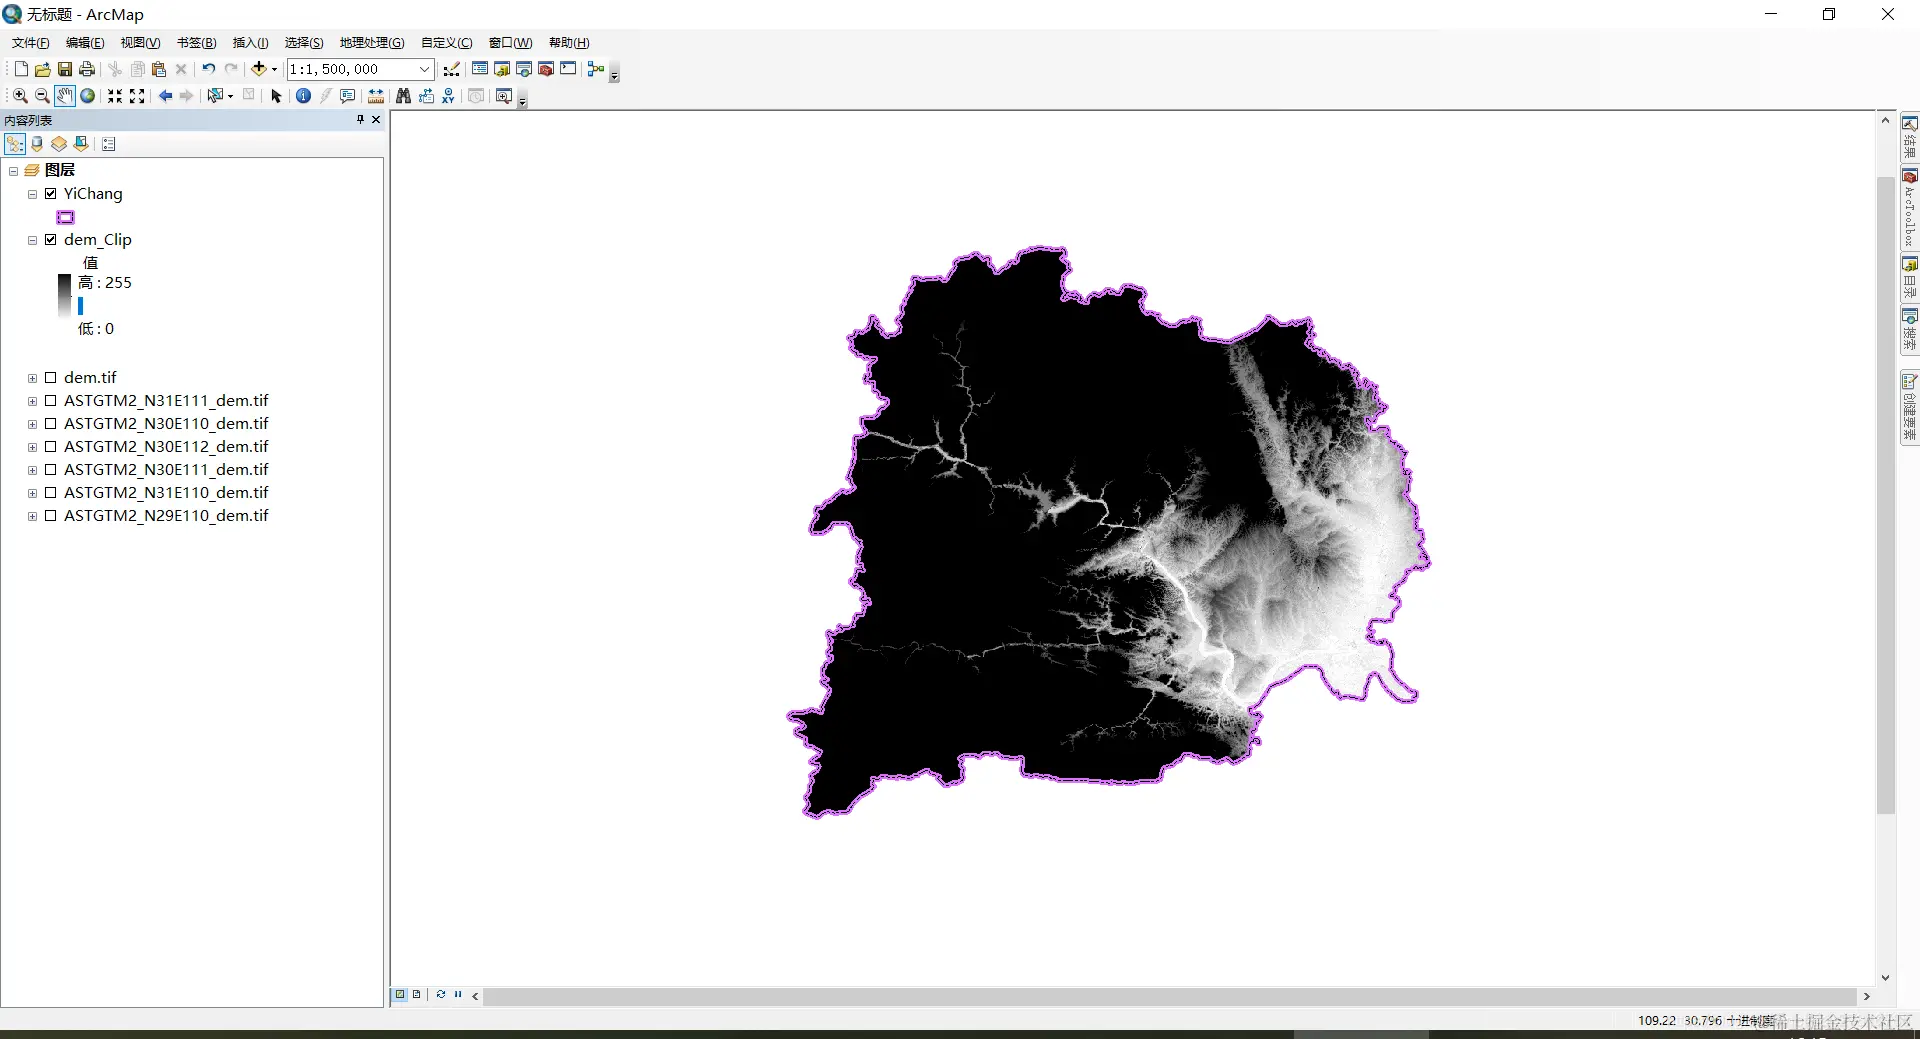
Task: Click the Fixed Zoom In icon
Action: (115, 96)
